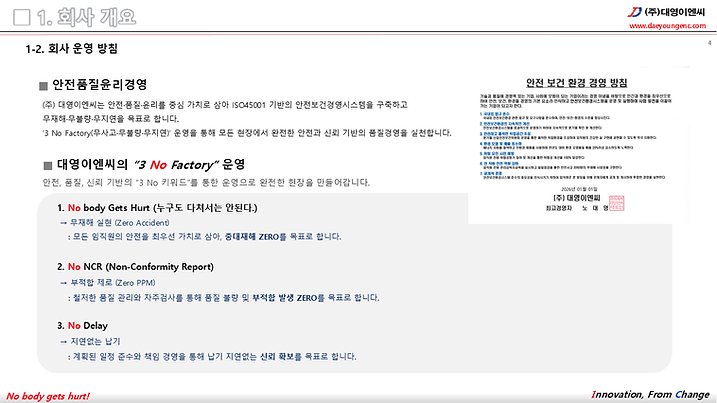Click the footer 'Innovation, From Change'
717x403 pixels.
pyautogui.click(x=650, y=394)
